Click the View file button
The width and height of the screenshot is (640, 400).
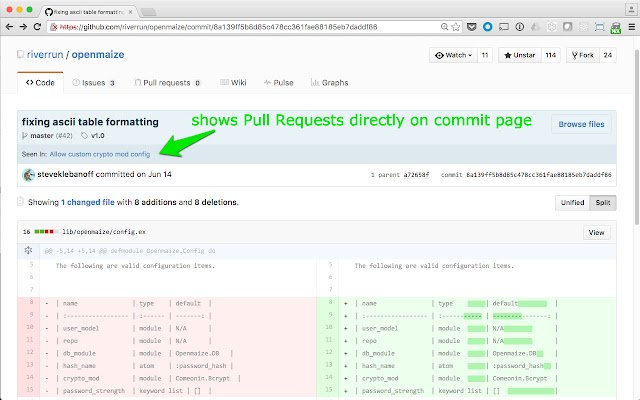(x=596, y=233)
